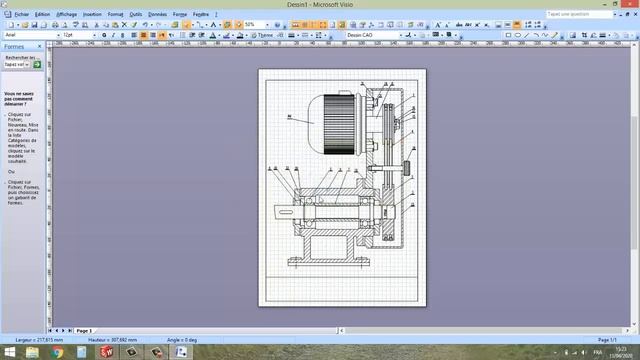Click the fill color bucket icon
This screenshot has width=640, height=360.
240,36
